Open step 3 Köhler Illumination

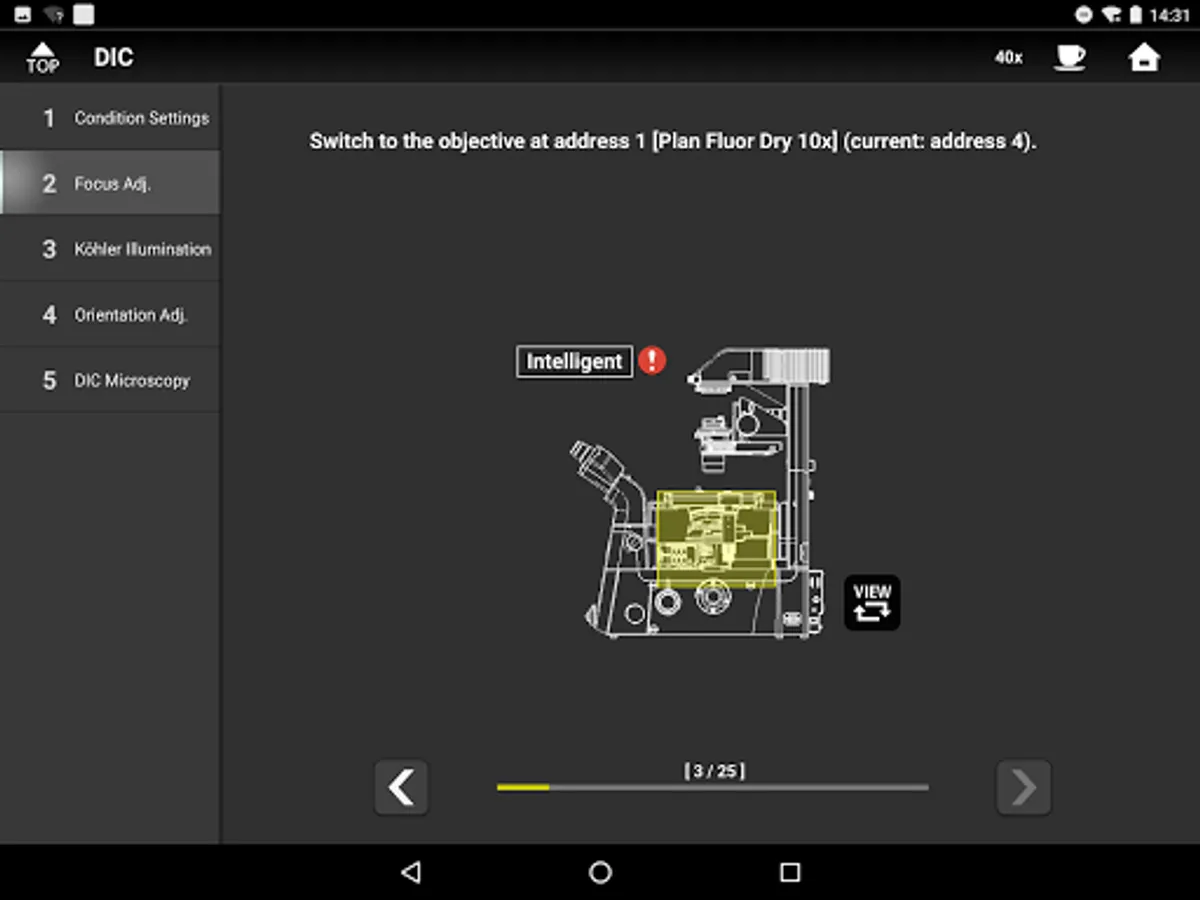pos(110,249)
